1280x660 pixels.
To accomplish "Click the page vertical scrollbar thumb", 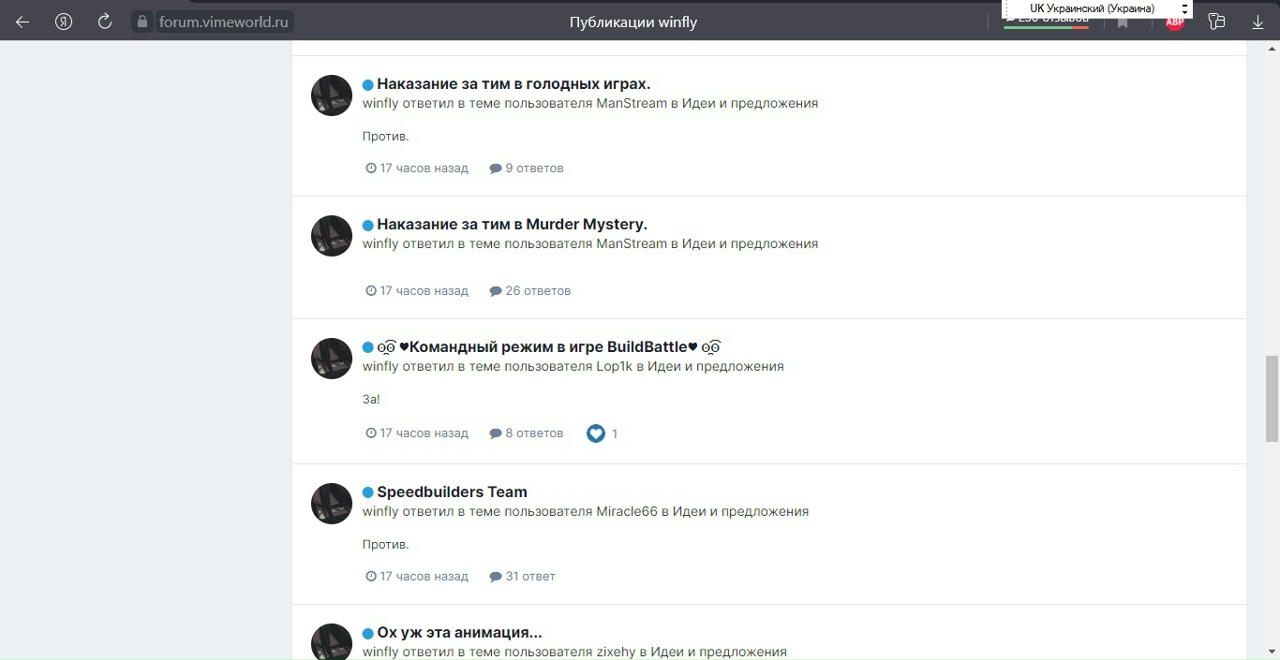I will tap(1272, 398).
